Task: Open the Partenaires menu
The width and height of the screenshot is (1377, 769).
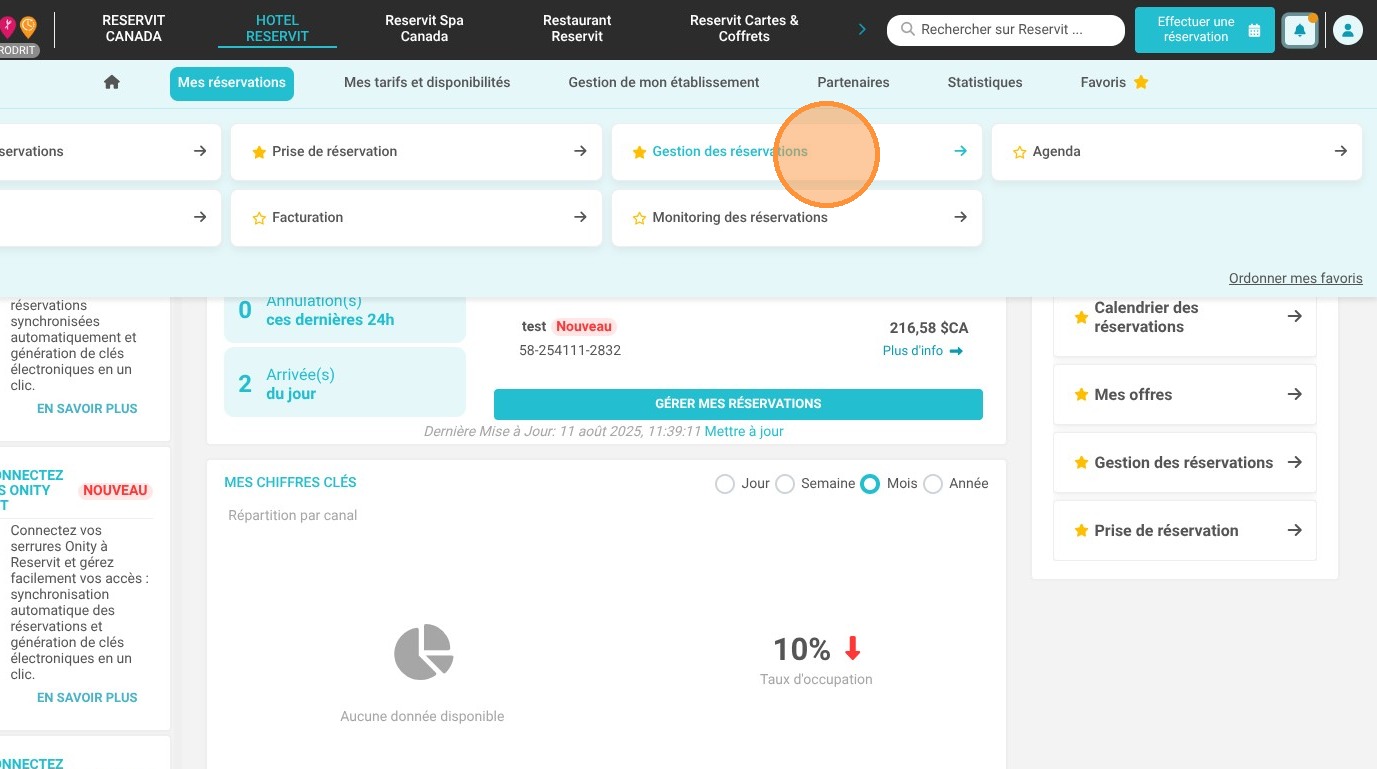Action: click(853, 83)
